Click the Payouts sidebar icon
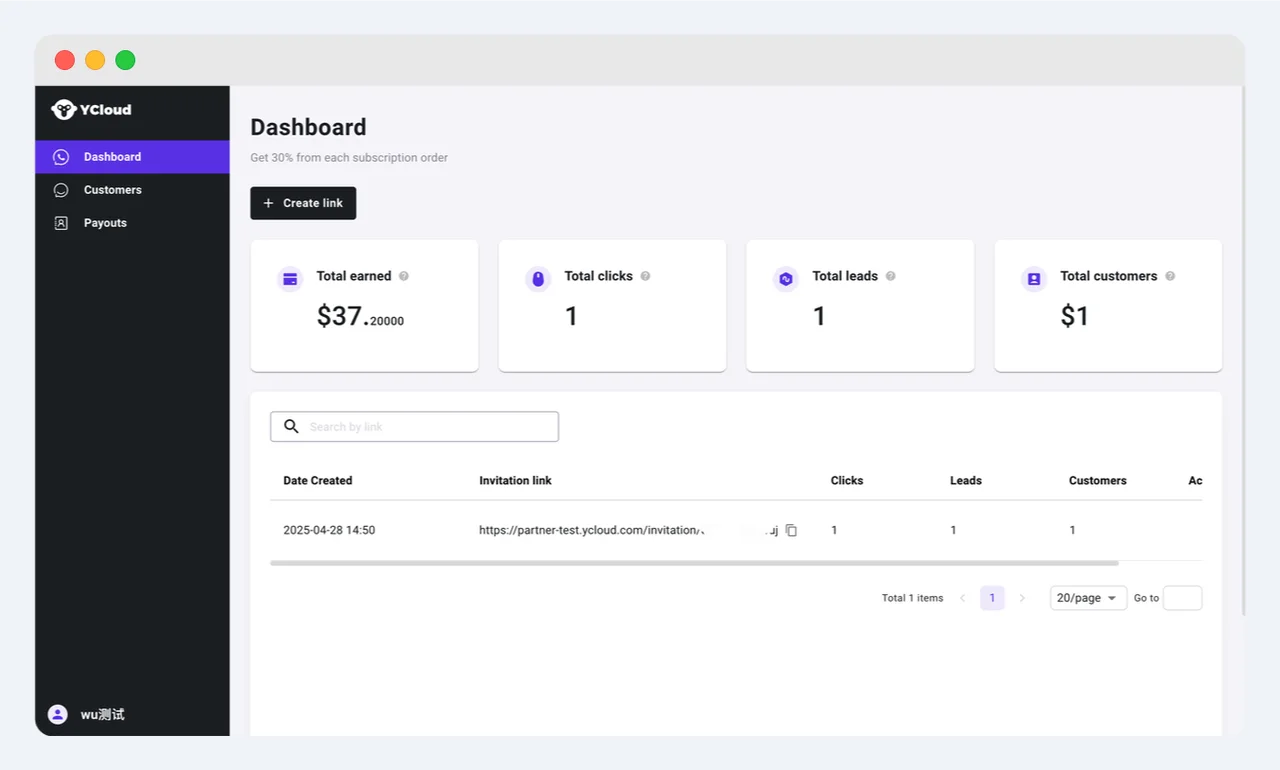 pyautogui.click(x=61, y=223)
